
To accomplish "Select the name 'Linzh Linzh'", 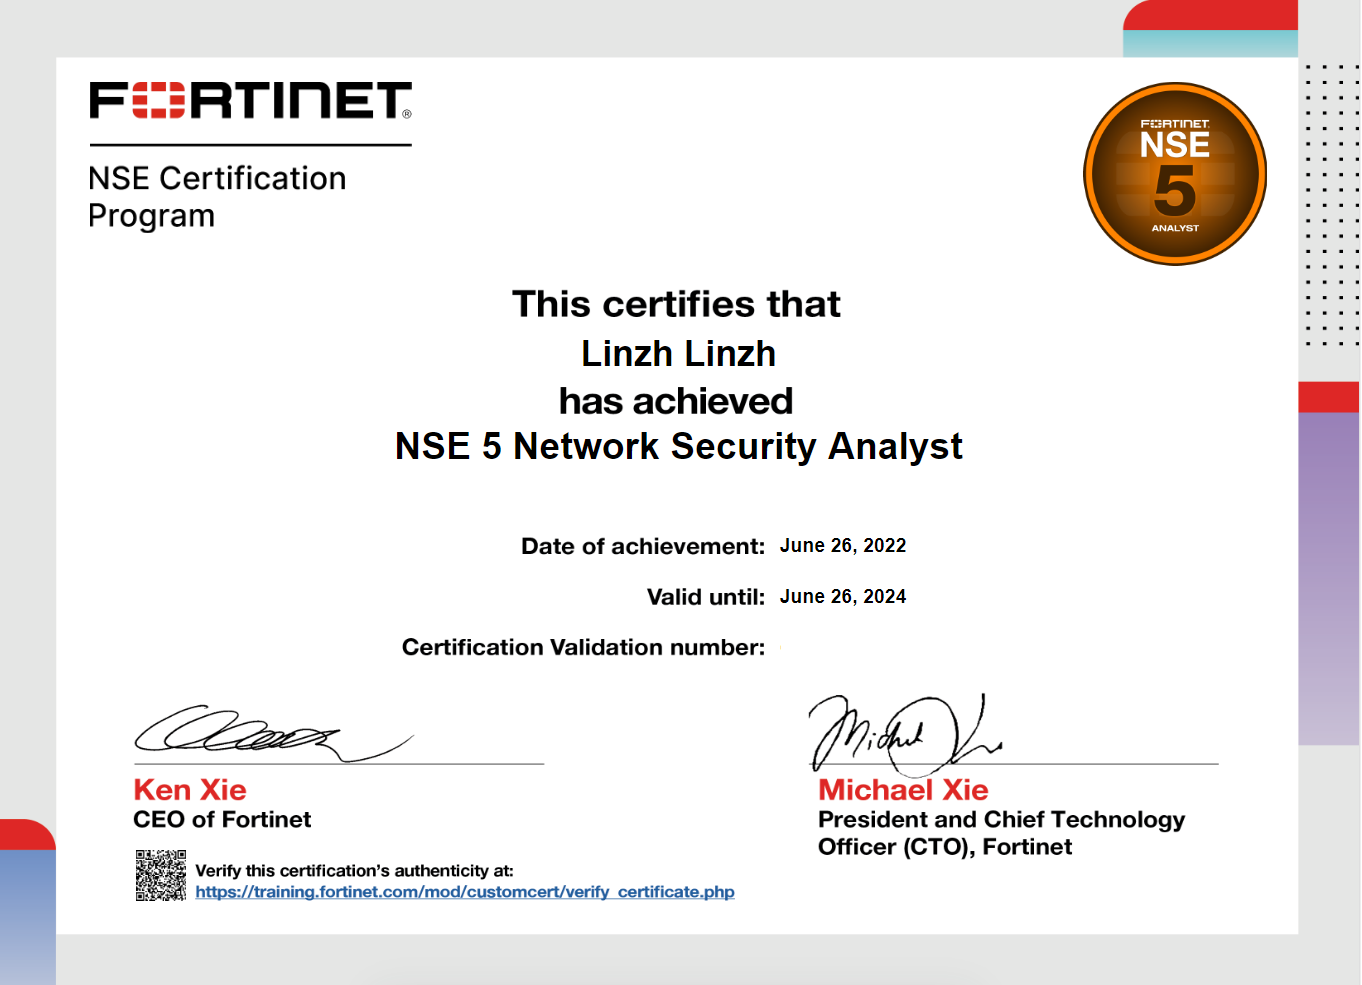I will coord(678,354).
